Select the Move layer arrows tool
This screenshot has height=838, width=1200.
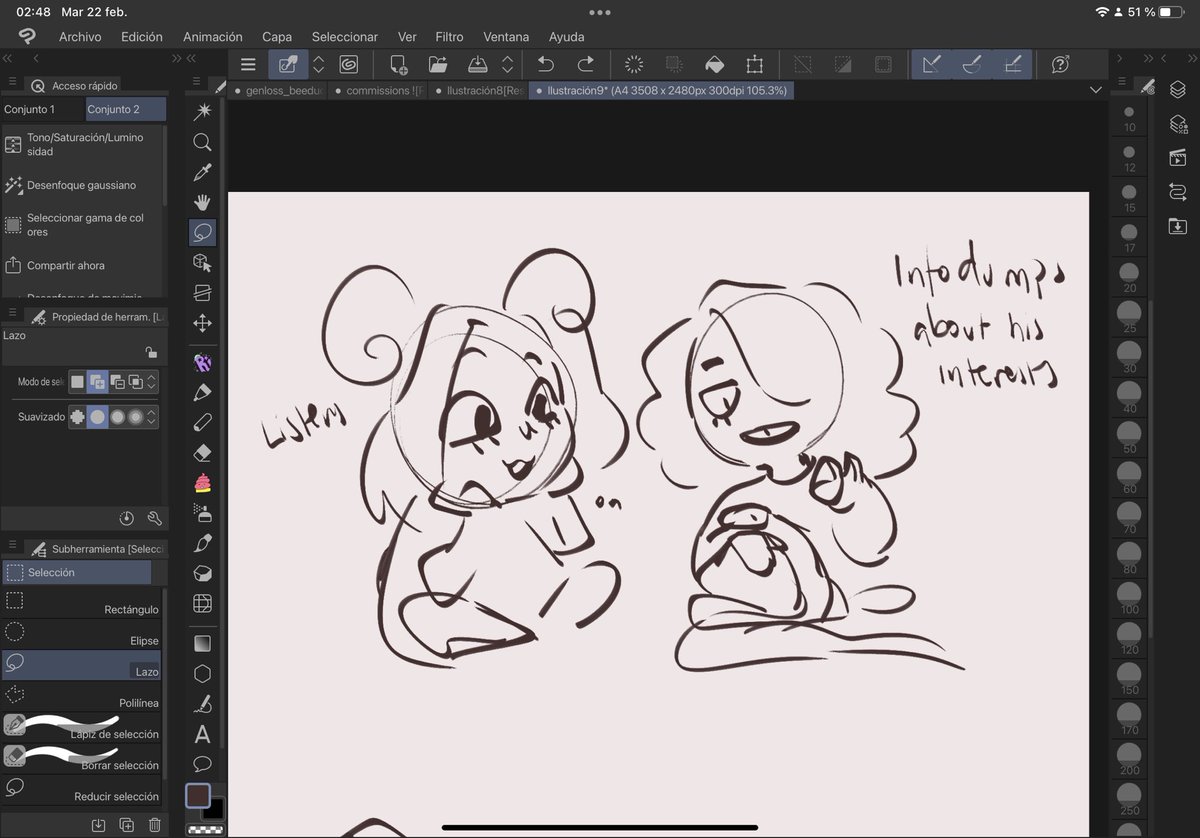[203, 323]
